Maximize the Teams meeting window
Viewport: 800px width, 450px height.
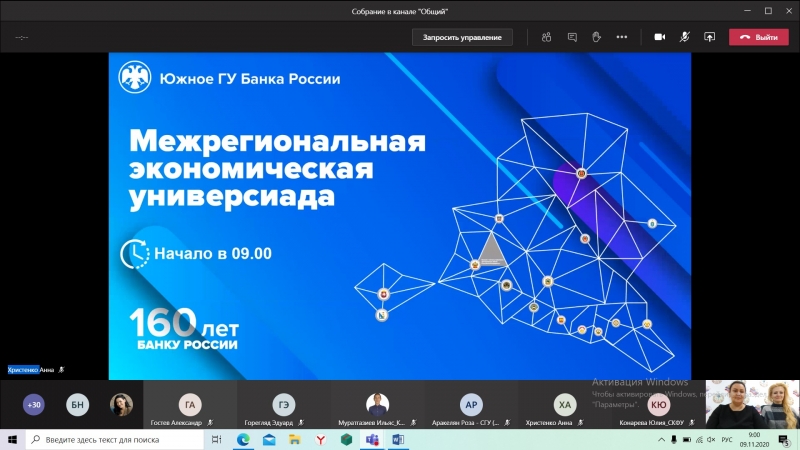pyautogui.click(x=768, y=11)
